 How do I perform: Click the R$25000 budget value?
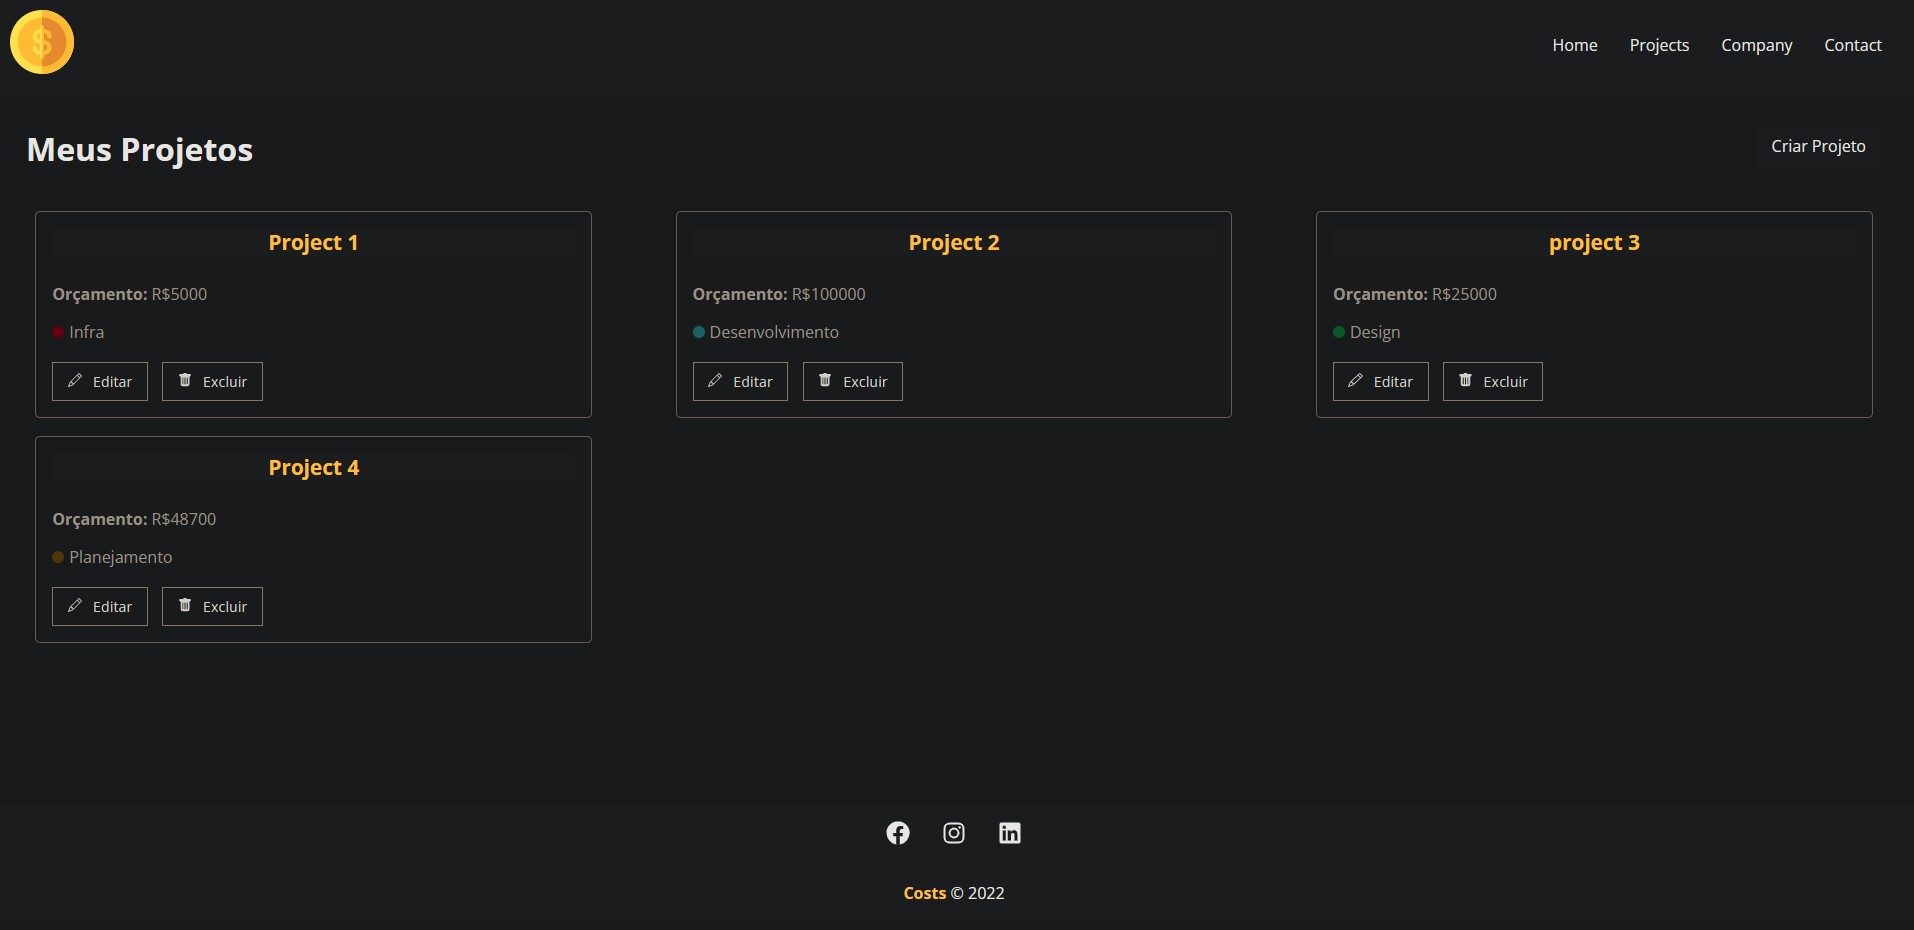1464,294
